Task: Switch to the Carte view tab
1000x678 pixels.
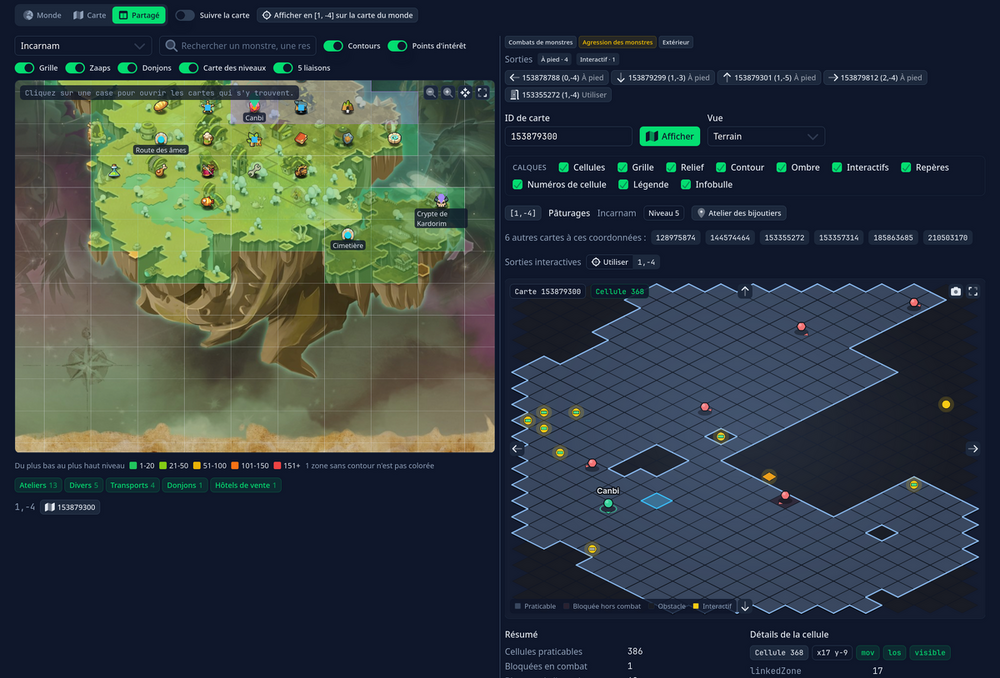Action: coord(89,15)
